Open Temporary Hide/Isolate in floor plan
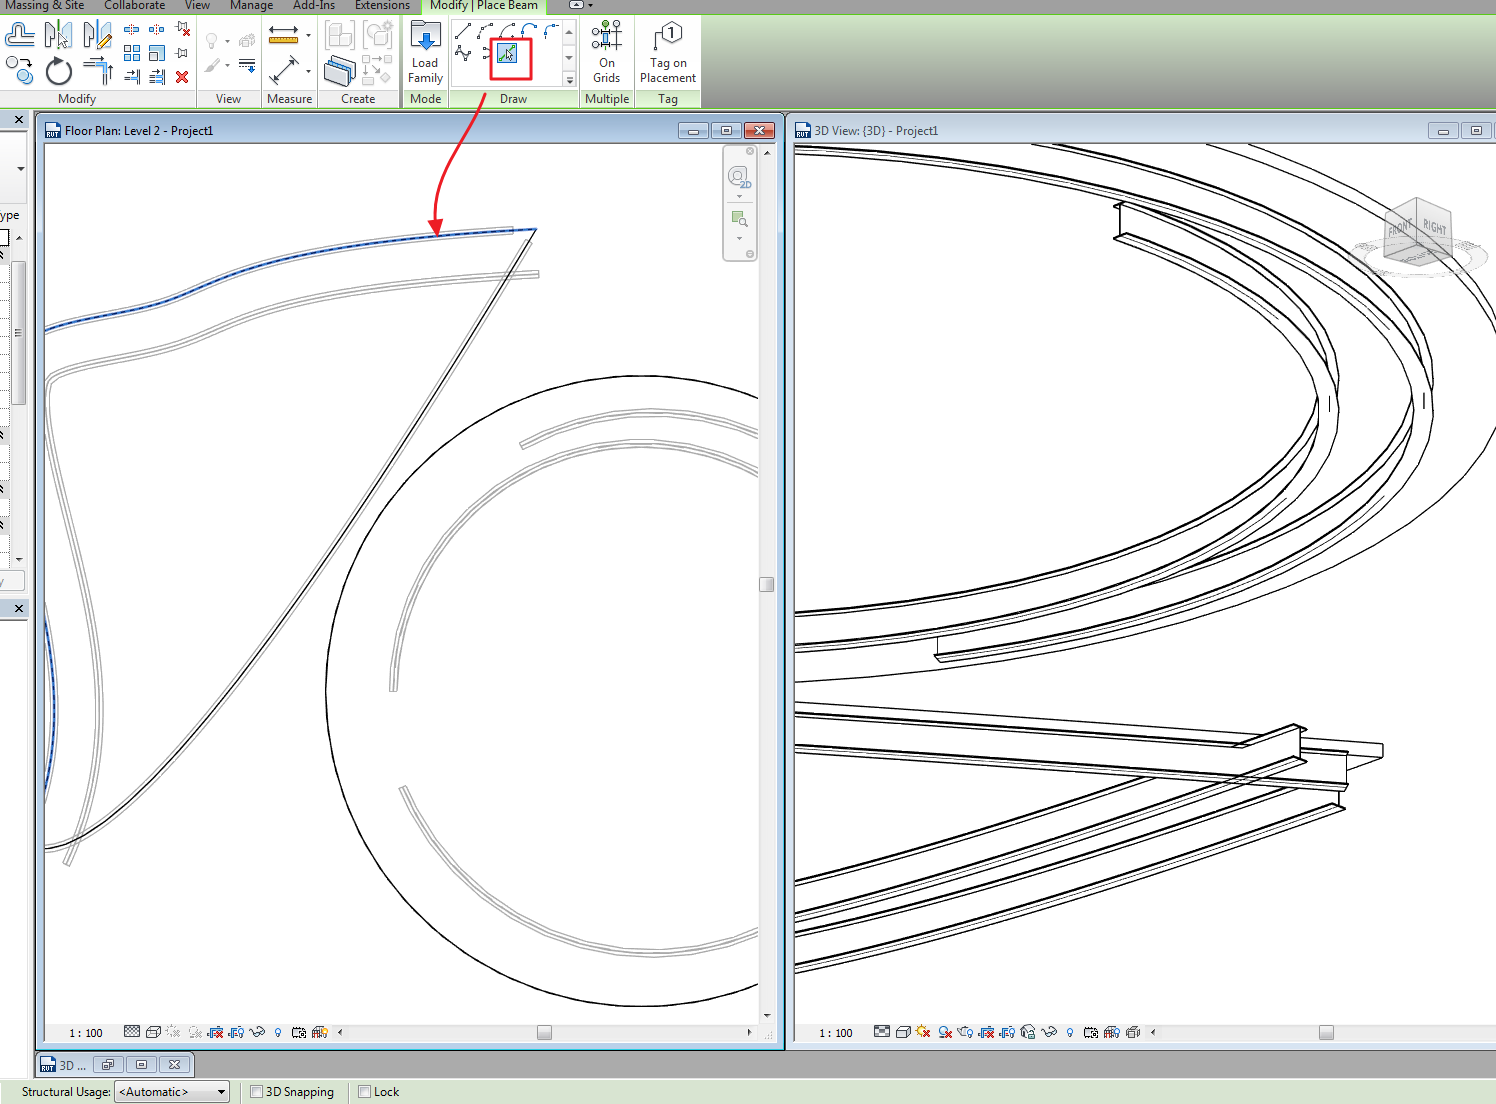The image size is (1496, 1104). click(257, 1032)
